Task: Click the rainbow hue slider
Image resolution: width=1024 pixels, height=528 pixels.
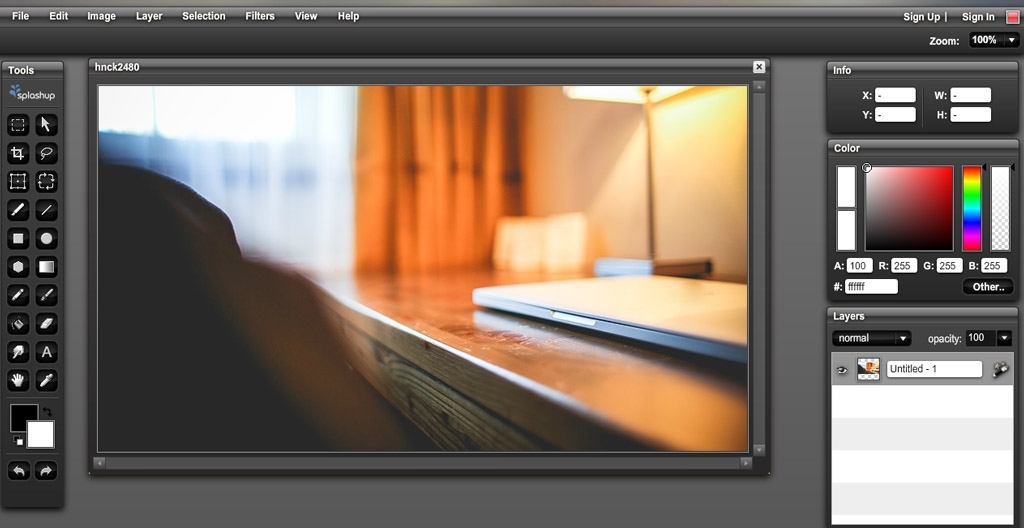Action: (x=972, y=208)
